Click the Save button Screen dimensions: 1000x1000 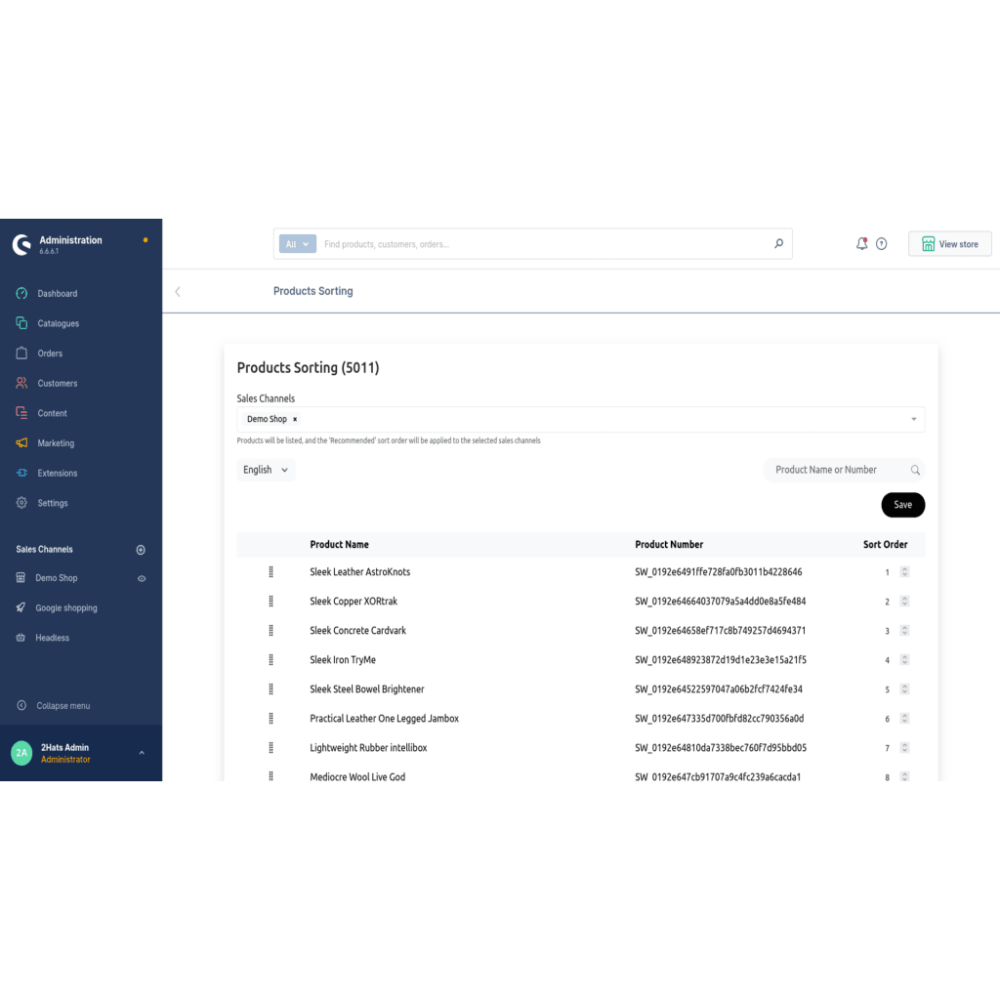pyautogui.click(x=902, y=505)
